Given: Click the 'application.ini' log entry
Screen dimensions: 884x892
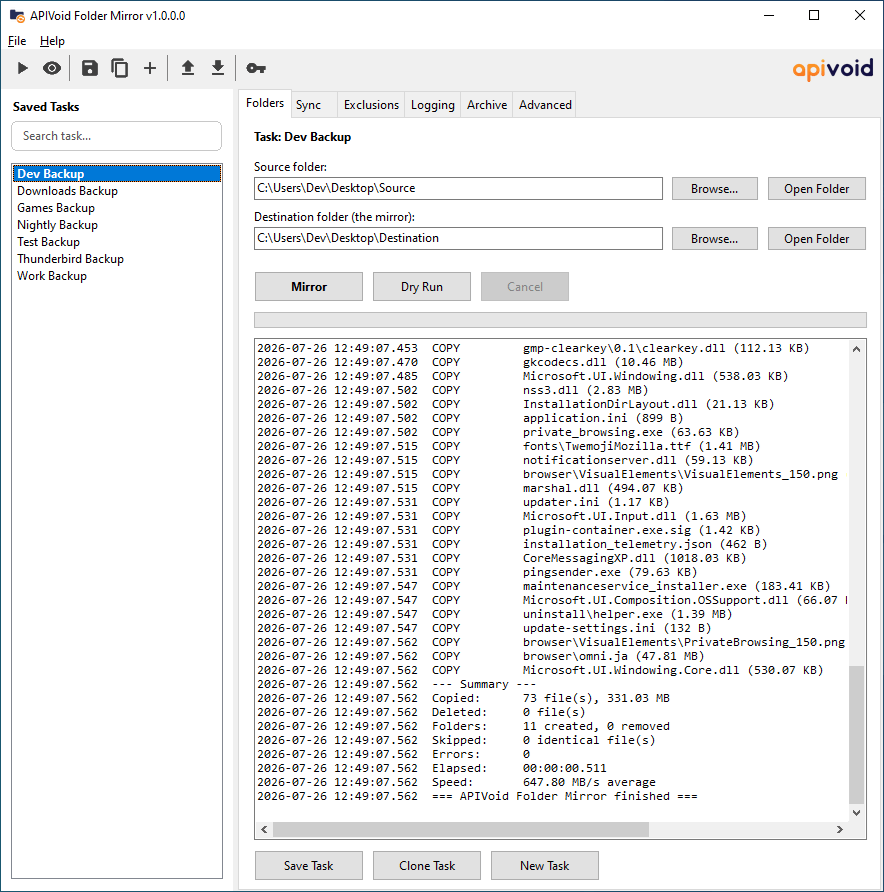Looking at the screenshot, I should pyautogui.click(x=470, y=418).
